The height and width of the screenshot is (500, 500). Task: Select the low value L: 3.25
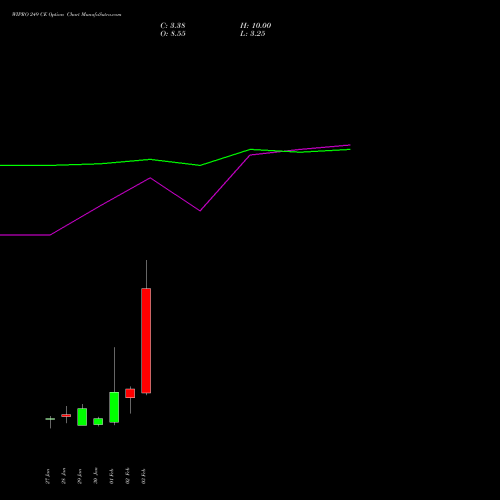pyautogui.click(x=253, y=34)
